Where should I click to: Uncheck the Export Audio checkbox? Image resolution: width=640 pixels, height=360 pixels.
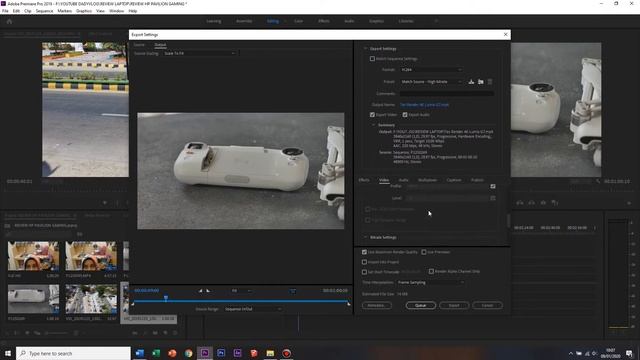[405, 115]
